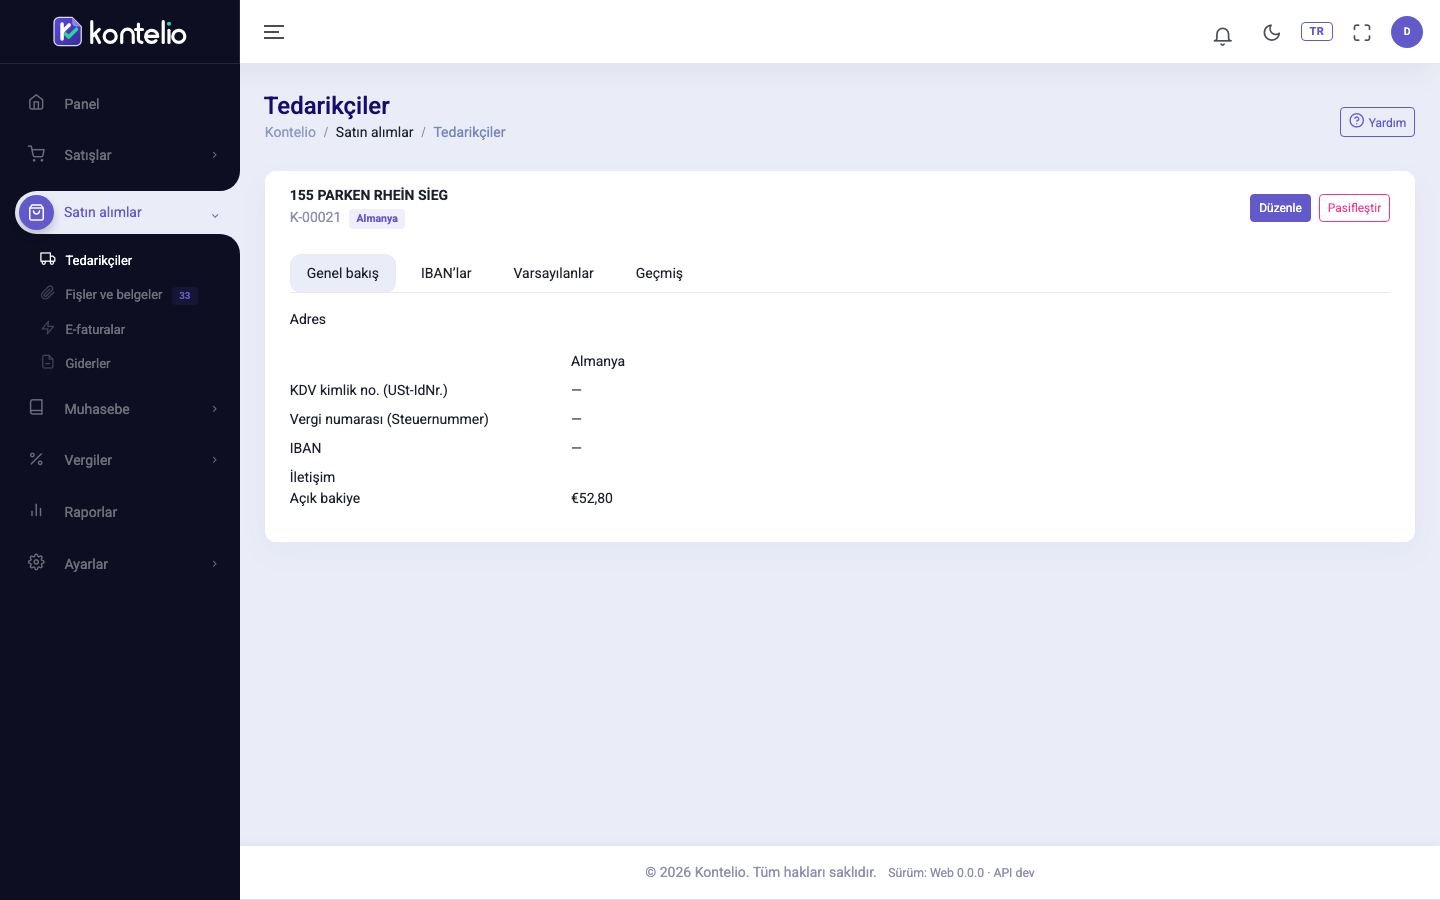Switch to the IBAN'lar tab
Viewport: 1440px width, 900px height.
pos(446,273)
